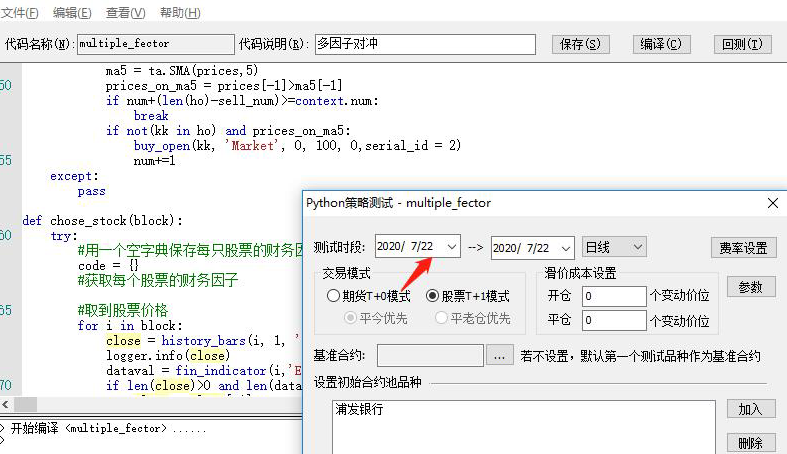Click the 保存(S) button
This screenshot has height=454, width=787.
pos(580,44)
